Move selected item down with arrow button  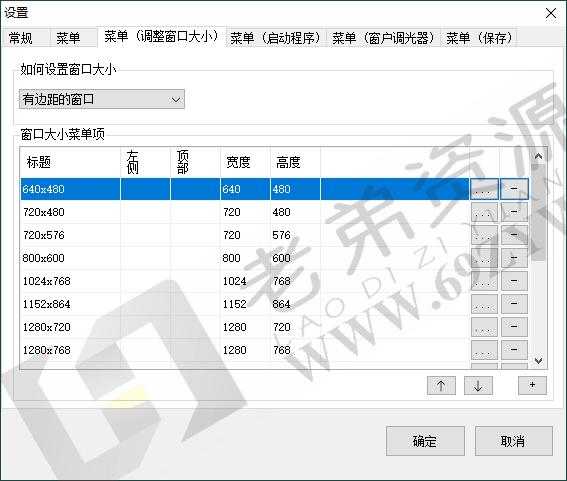tap(478, 385)
